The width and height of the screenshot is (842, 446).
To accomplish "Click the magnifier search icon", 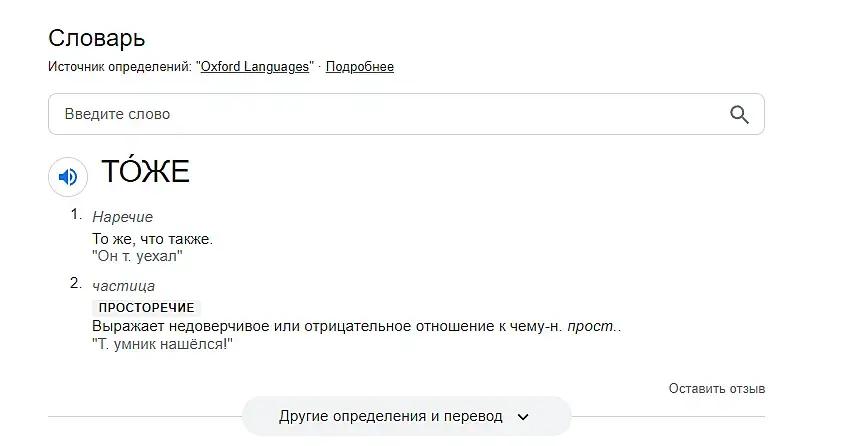I will pos(739,114).
